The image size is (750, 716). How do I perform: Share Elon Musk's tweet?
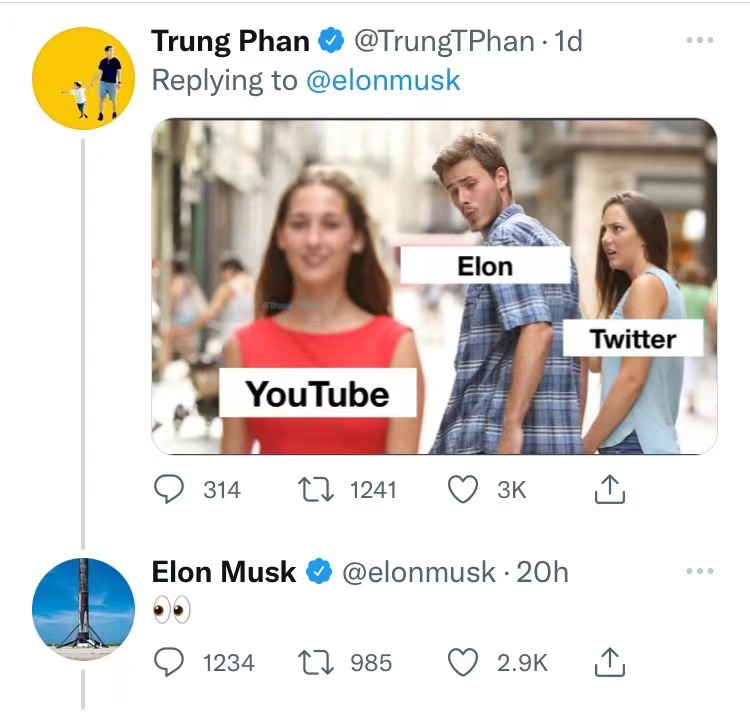pyautogui.click(x=609, y=662)
